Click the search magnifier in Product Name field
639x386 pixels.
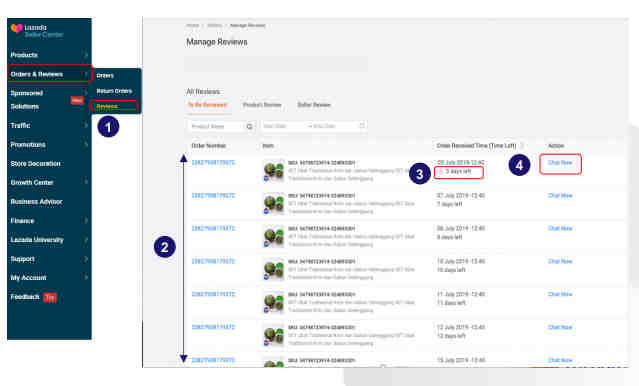(x=249, y=126)
